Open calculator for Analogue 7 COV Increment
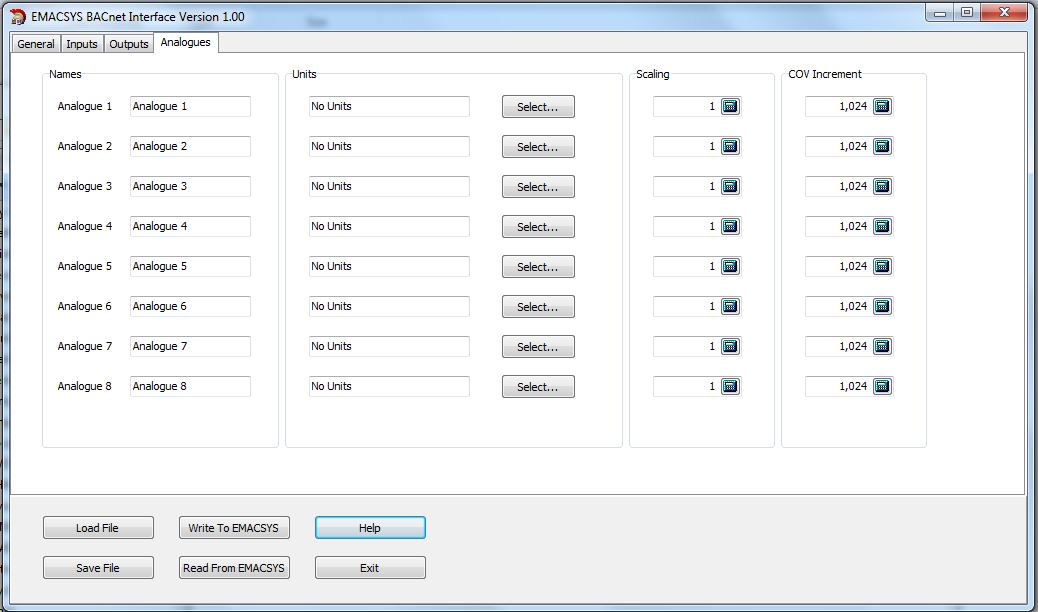Screen dimensions: 1038x612 click(882, 347)
